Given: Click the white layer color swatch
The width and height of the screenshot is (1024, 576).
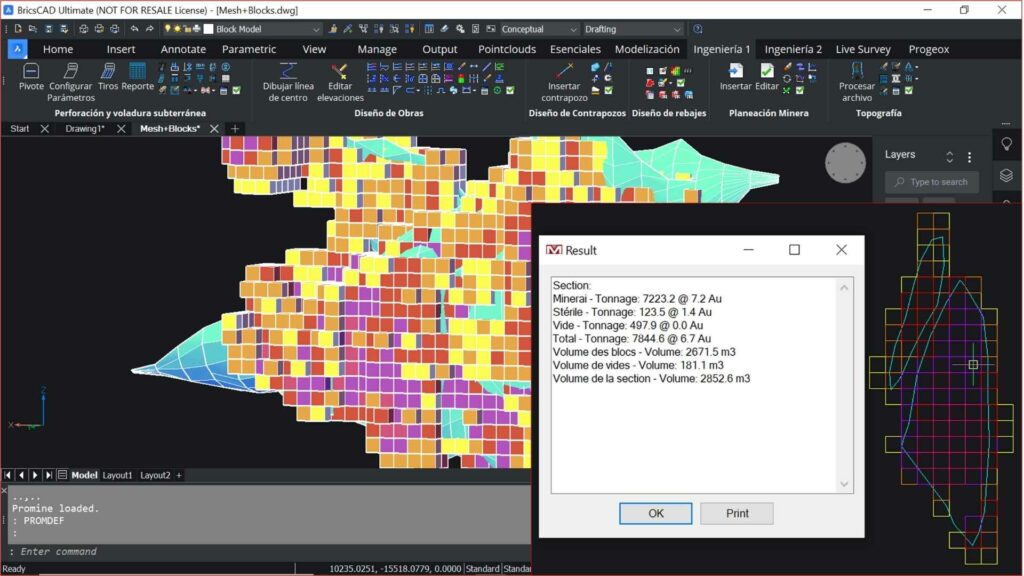Looking at the screenshot, I should [209, 29].
